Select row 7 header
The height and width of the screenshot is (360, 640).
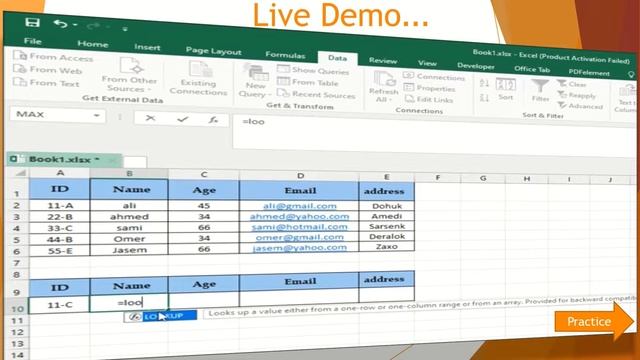(x=17, y=262)
